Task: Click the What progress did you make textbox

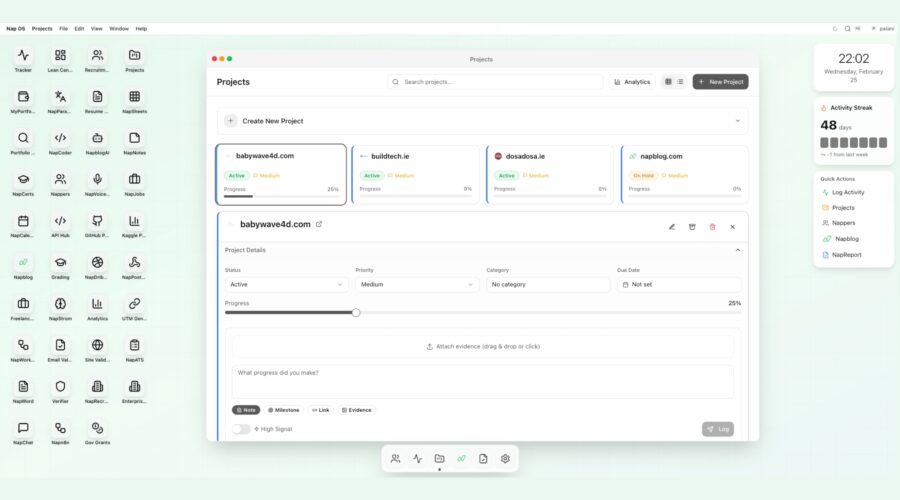Action: [483, 382]
